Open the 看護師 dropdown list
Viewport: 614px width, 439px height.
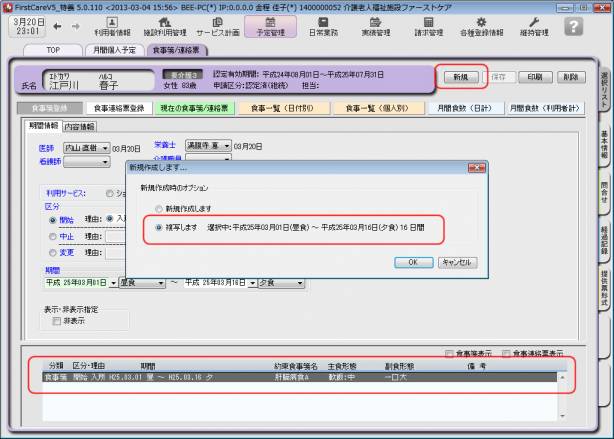click(x=104, y=160)
